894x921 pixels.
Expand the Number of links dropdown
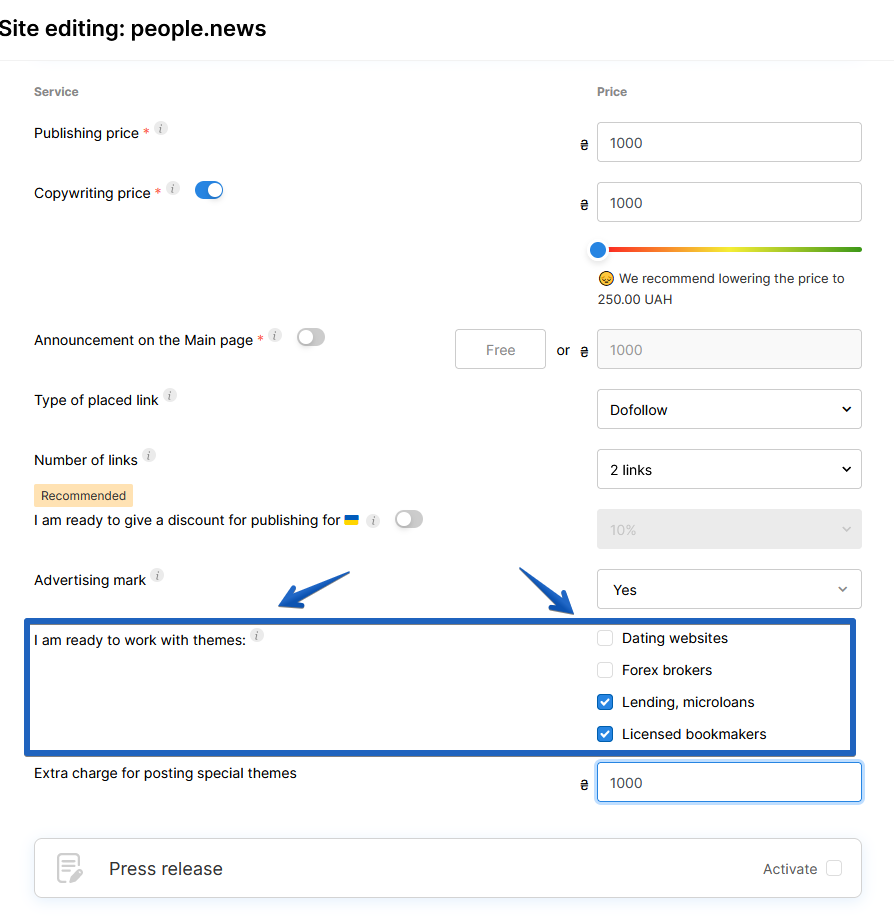729,469
